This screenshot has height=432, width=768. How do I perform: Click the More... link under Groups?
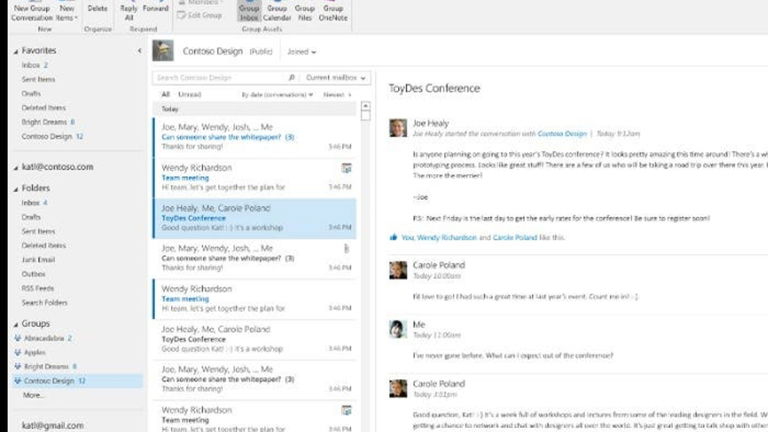[x=33, y=395]
